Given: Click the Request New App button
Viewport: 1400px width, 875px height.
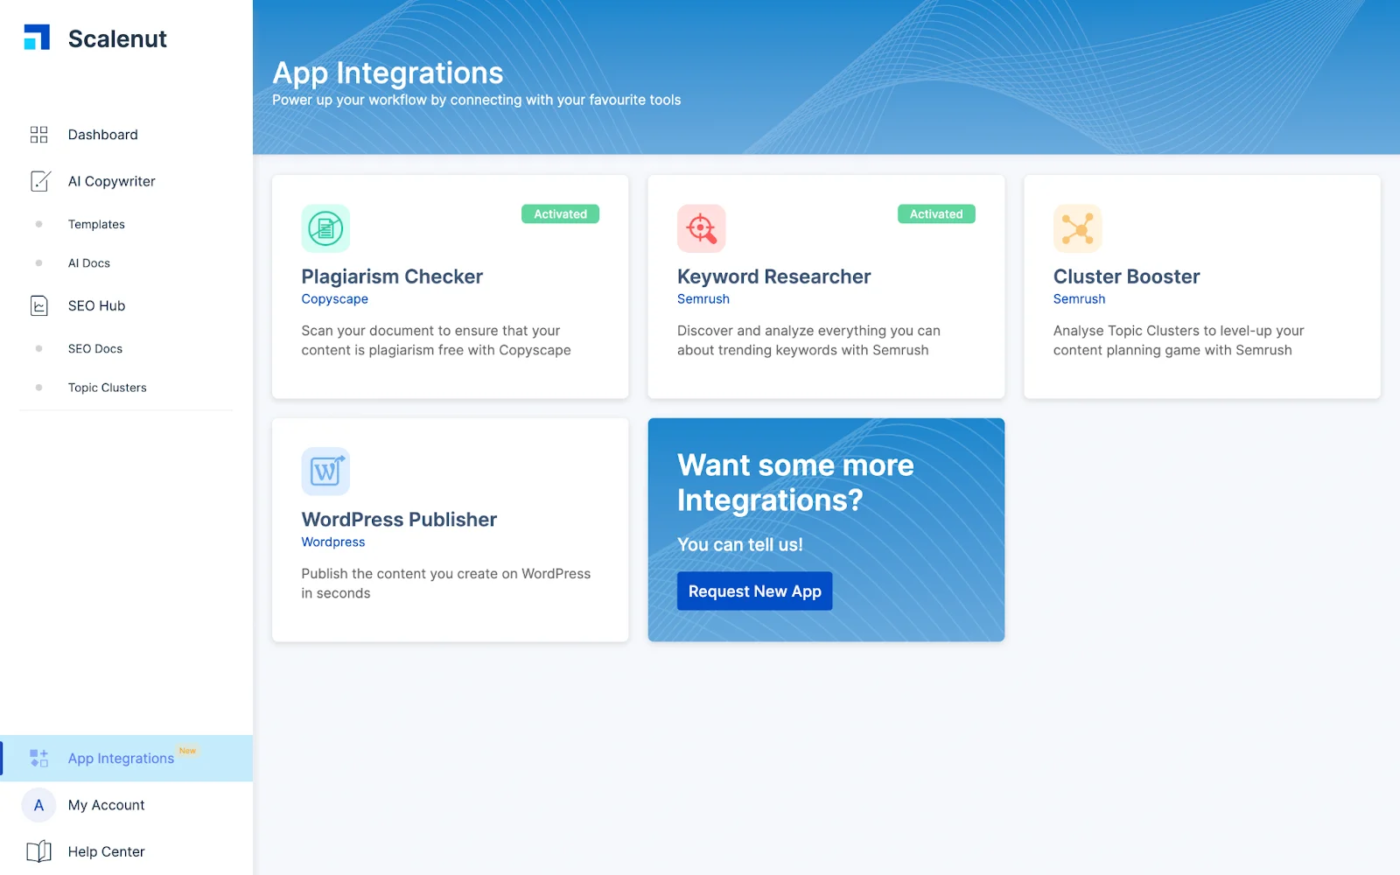Looking at the screenshot, I should 754,591.
